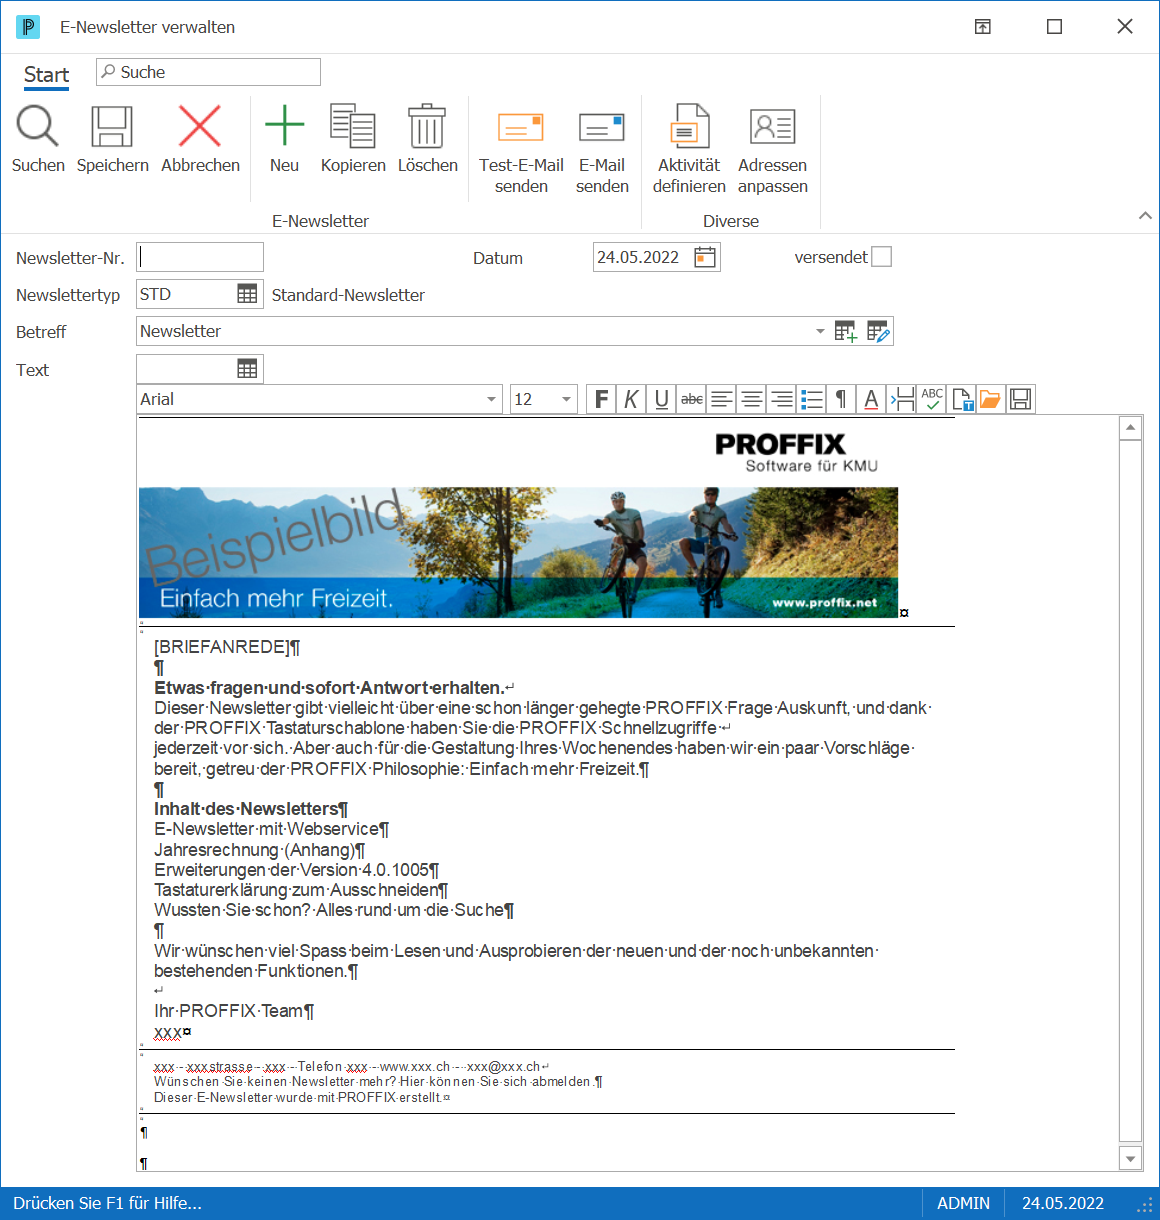This screenshot has height=1220, width=1160.
Task: Toggle bullet list
Action: tap(812, 399)
